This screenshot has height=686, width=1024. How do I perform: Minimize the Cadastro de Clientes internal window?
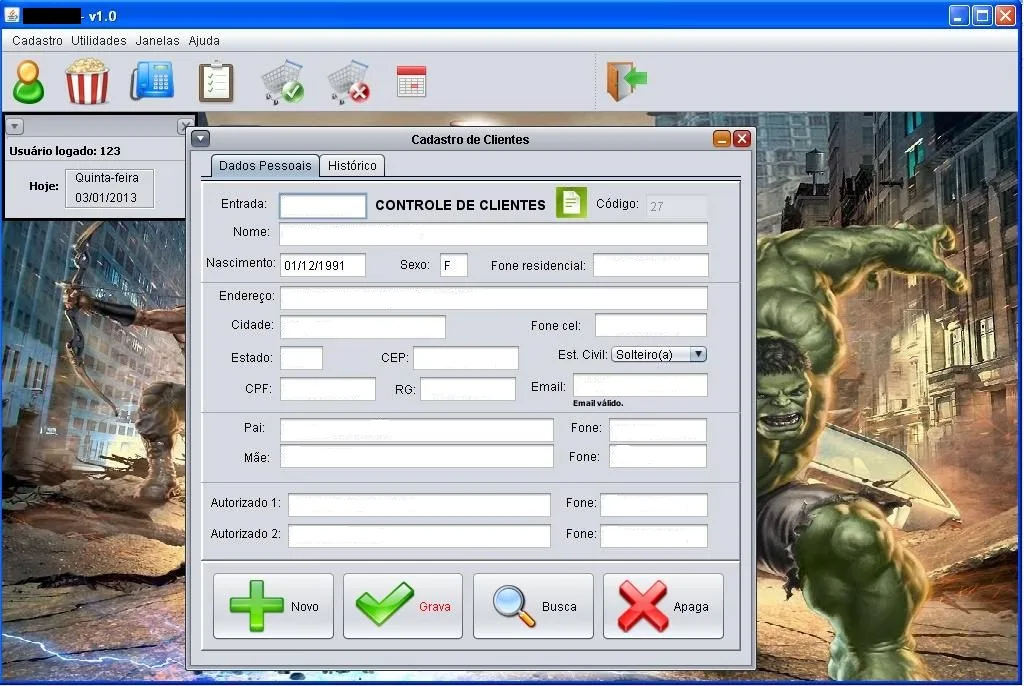coord(722,139)
